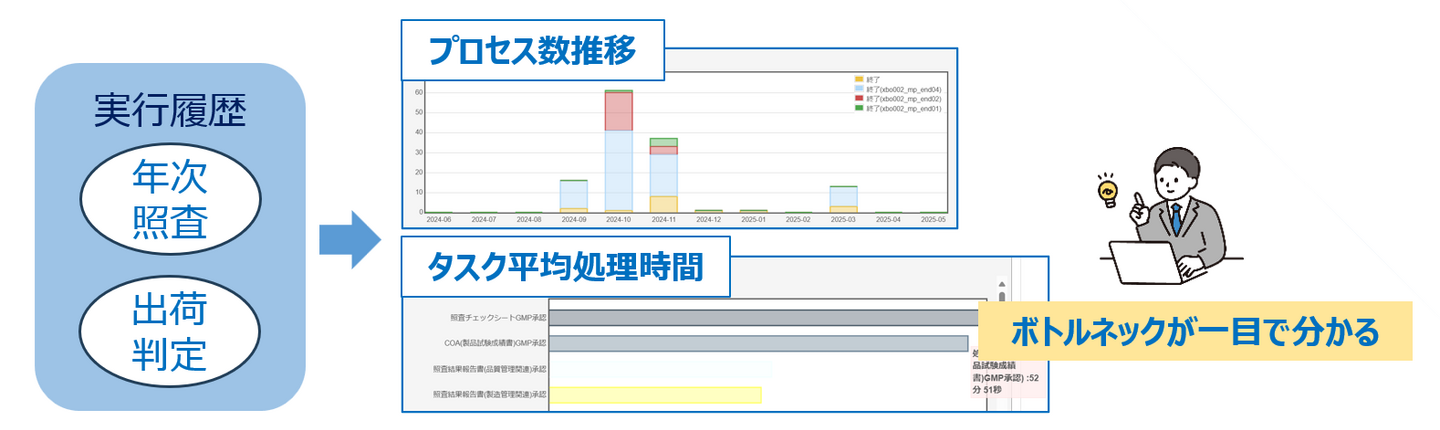
Task: Click the light blue segment of the 2024-10 bar
Action: pyautogui.click(x=618, y=170)
